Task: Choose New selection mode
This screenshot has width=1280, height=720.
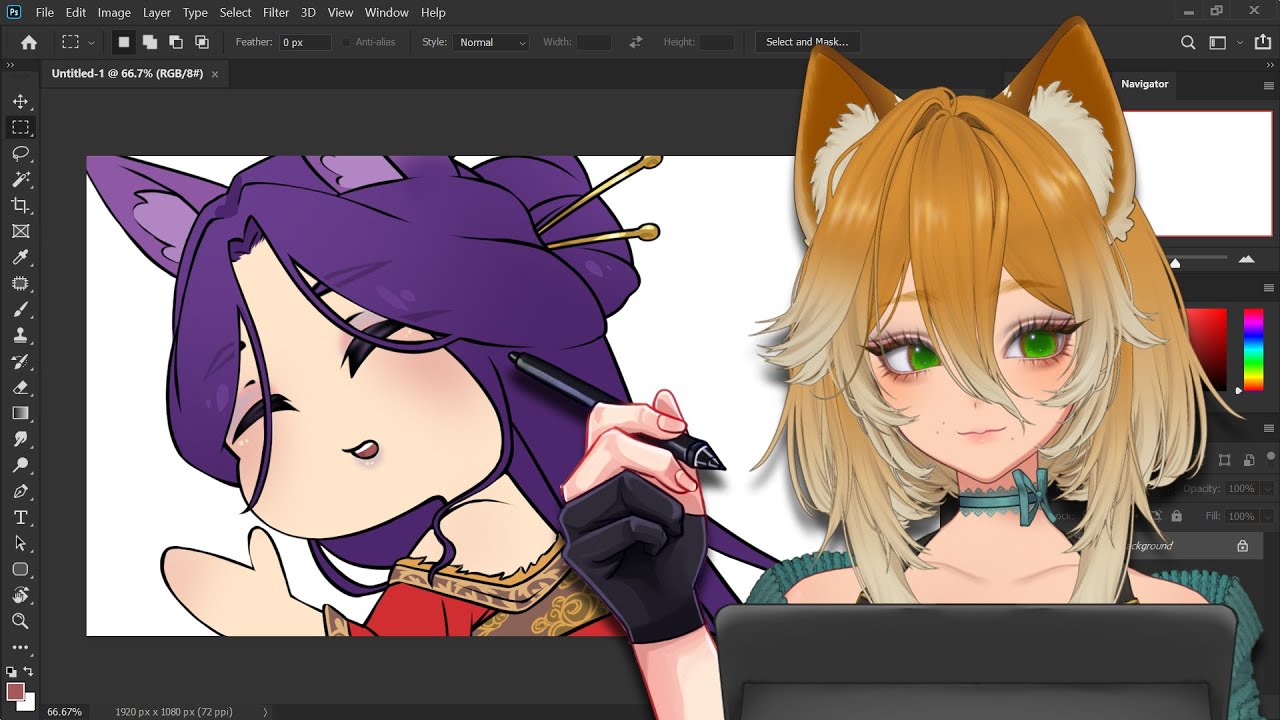Action: pyautogui.click(x=124, y=42)
